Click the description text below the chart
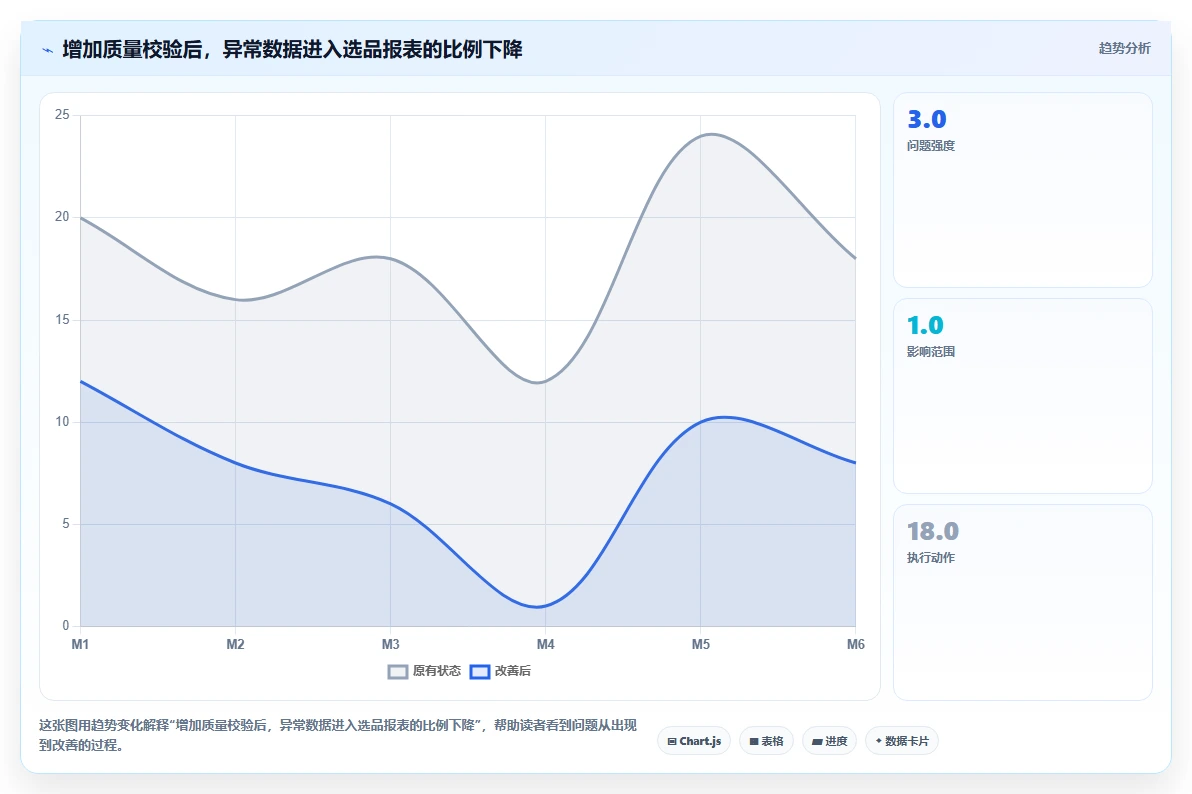1192x794 pixels. click(338, 735)
